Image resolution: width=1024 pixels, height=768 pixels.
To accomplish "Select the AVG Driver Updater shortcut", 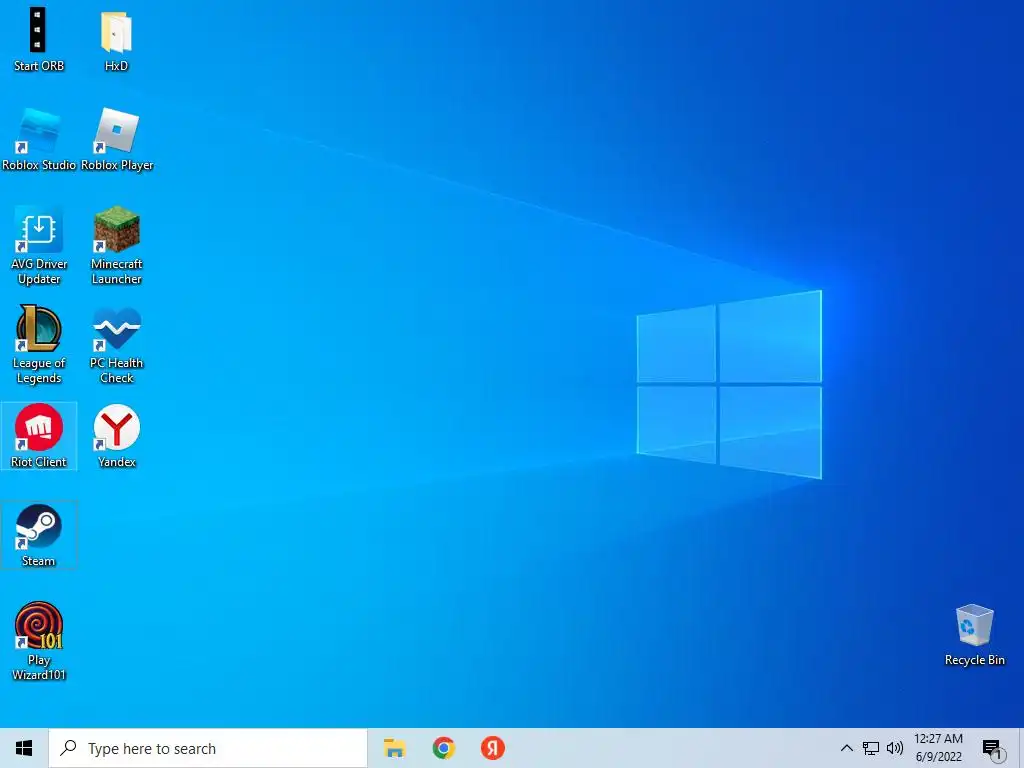I will (39, 246).
